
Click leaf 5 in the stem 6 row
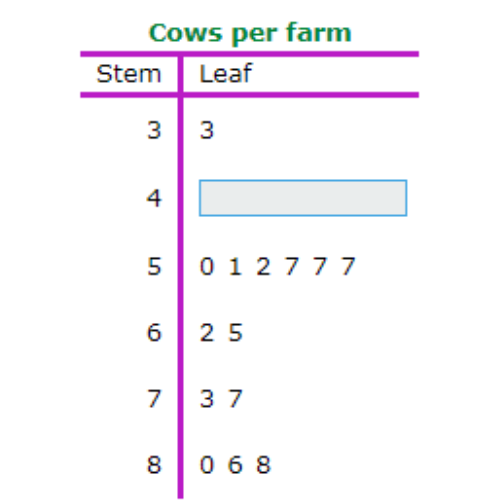click(235, 333)
